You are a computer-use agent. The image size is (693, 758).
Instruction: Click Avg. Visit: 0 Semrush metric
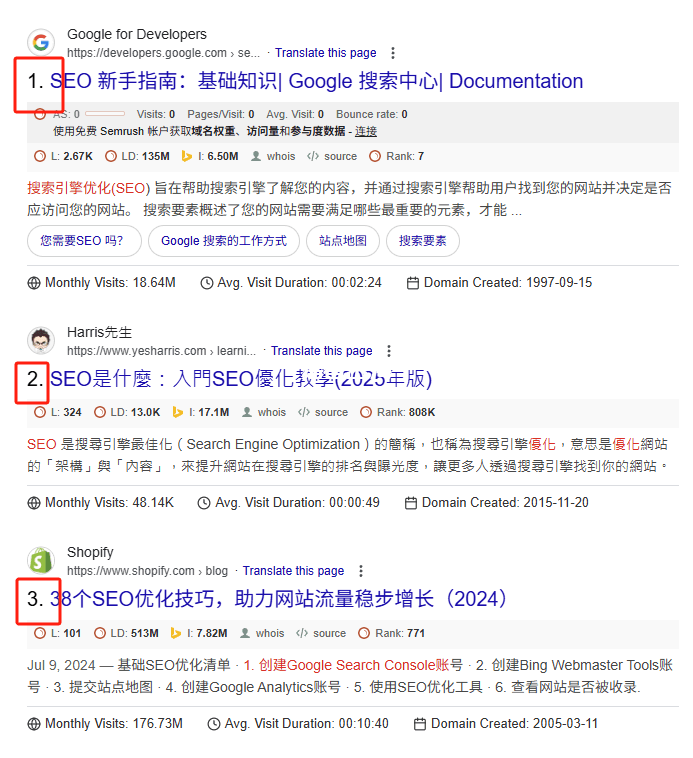click(295, 114)
